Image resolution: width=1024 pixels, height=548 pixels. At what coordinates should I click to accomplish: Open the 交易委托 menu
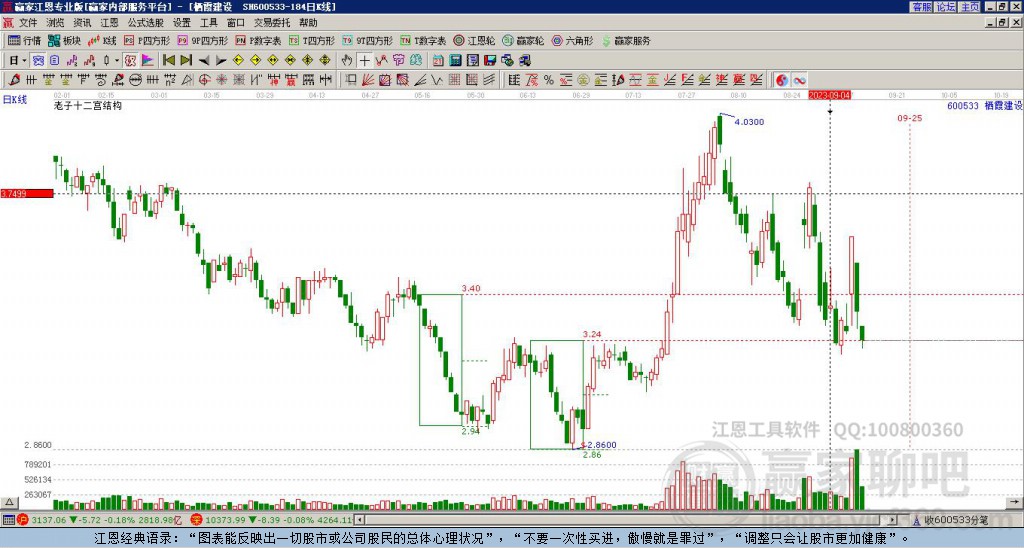click(272, 23)
